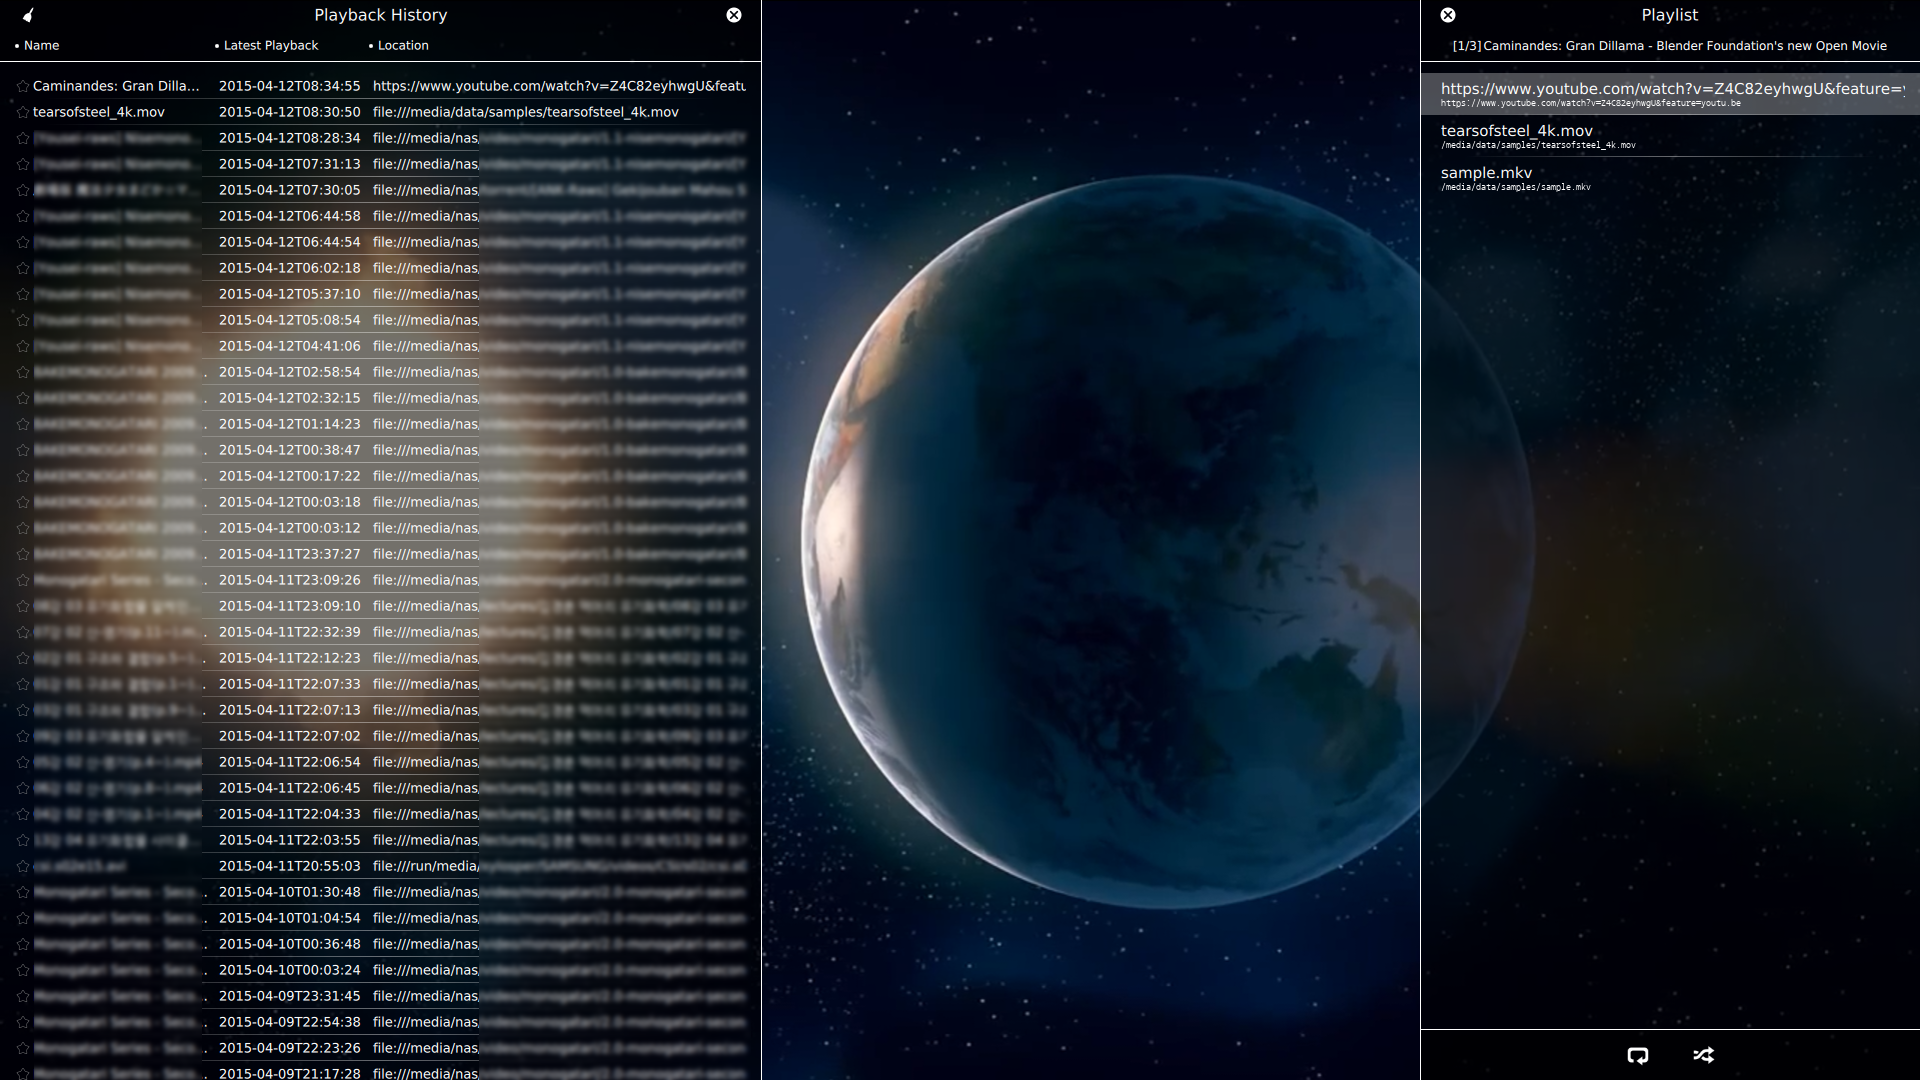The image size is (1920, 1080).
Task: Star the entry played 2015-04-11T20:55:03
Action: tap(22, 866)
